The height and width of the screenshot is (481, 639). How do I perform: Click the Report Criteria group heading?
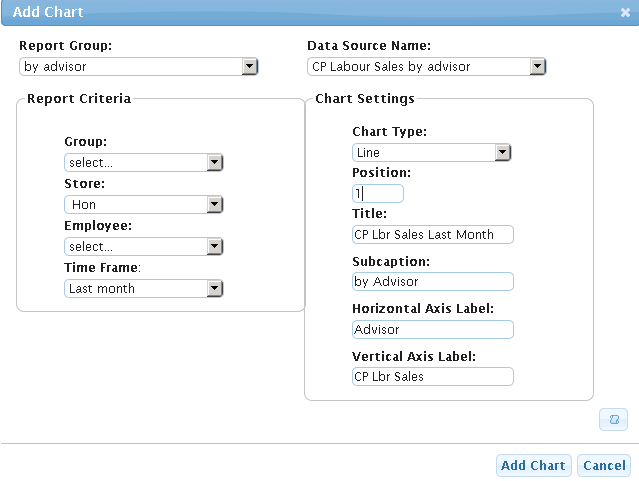(79, 98)
